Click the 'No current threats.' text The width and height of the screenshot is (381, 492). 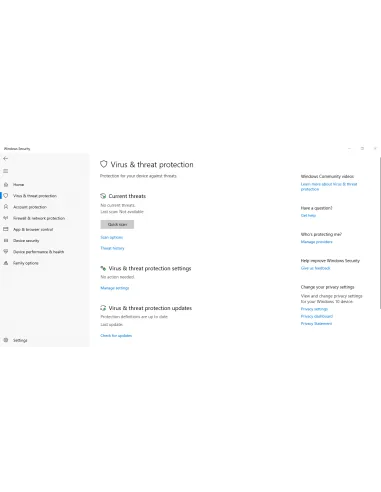point(118,205)
